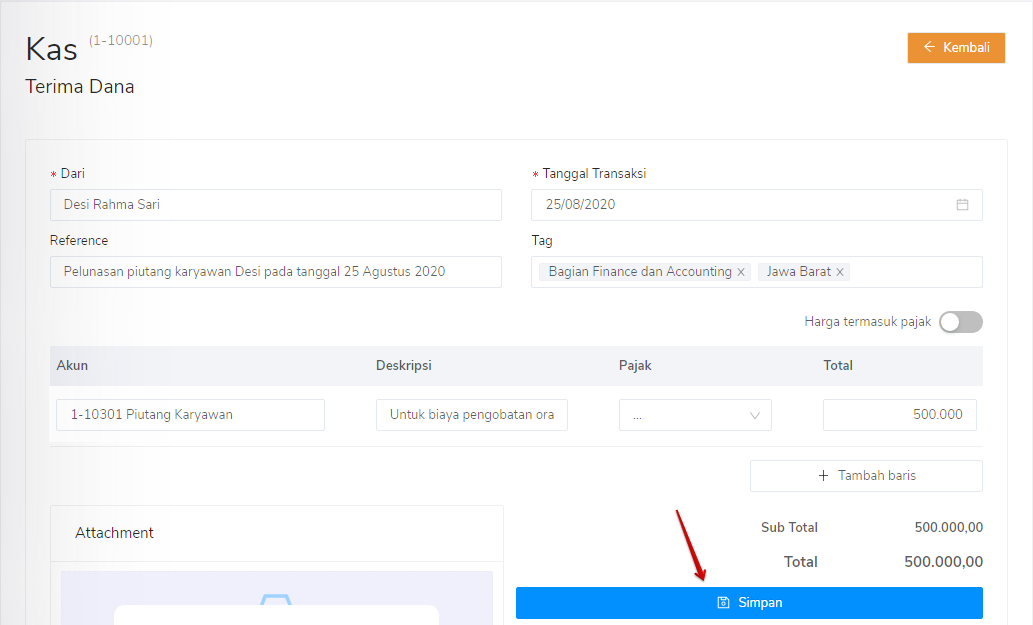
Task: Remove the Jawa Barat tag
Action: [x=840, y=272]
